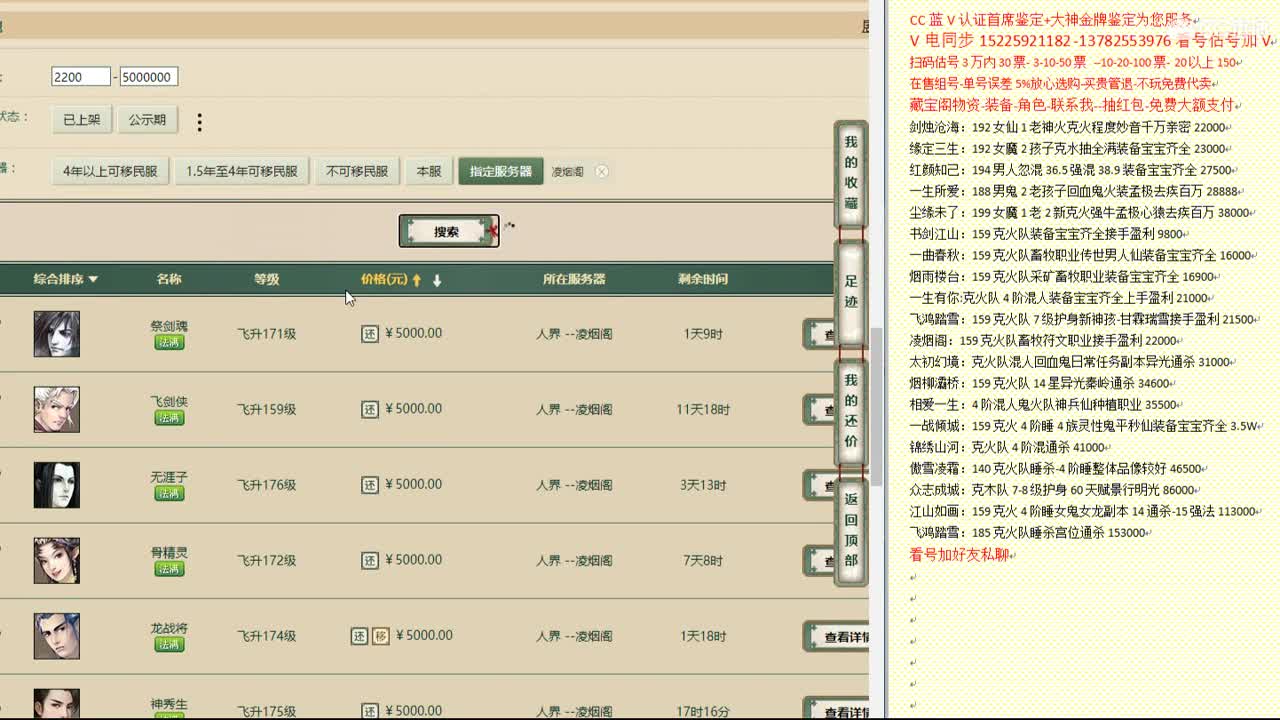Click the 搜索 search button

(x=448, y=229)
